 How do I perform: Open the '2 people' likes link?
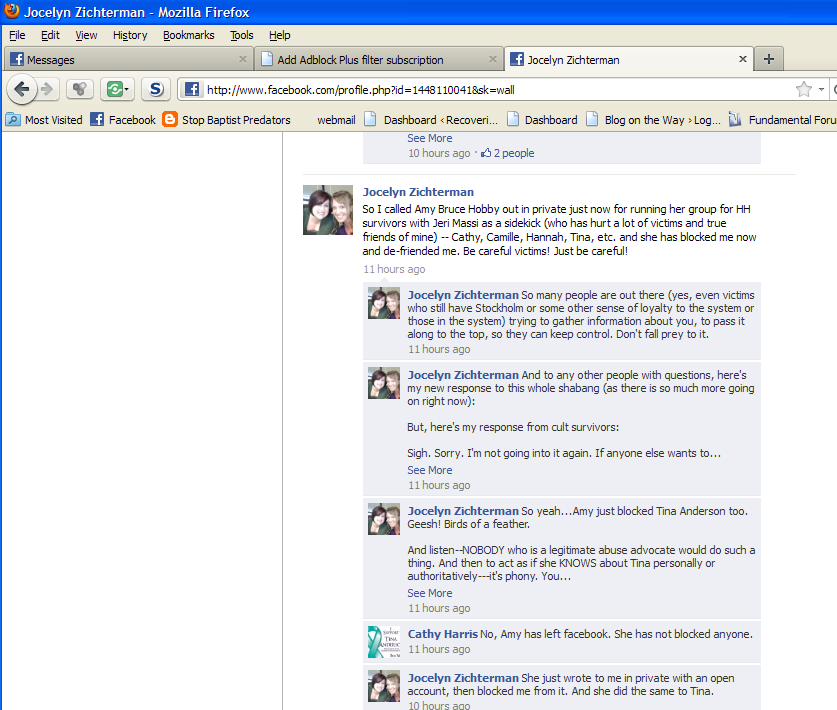pos(514,153)
